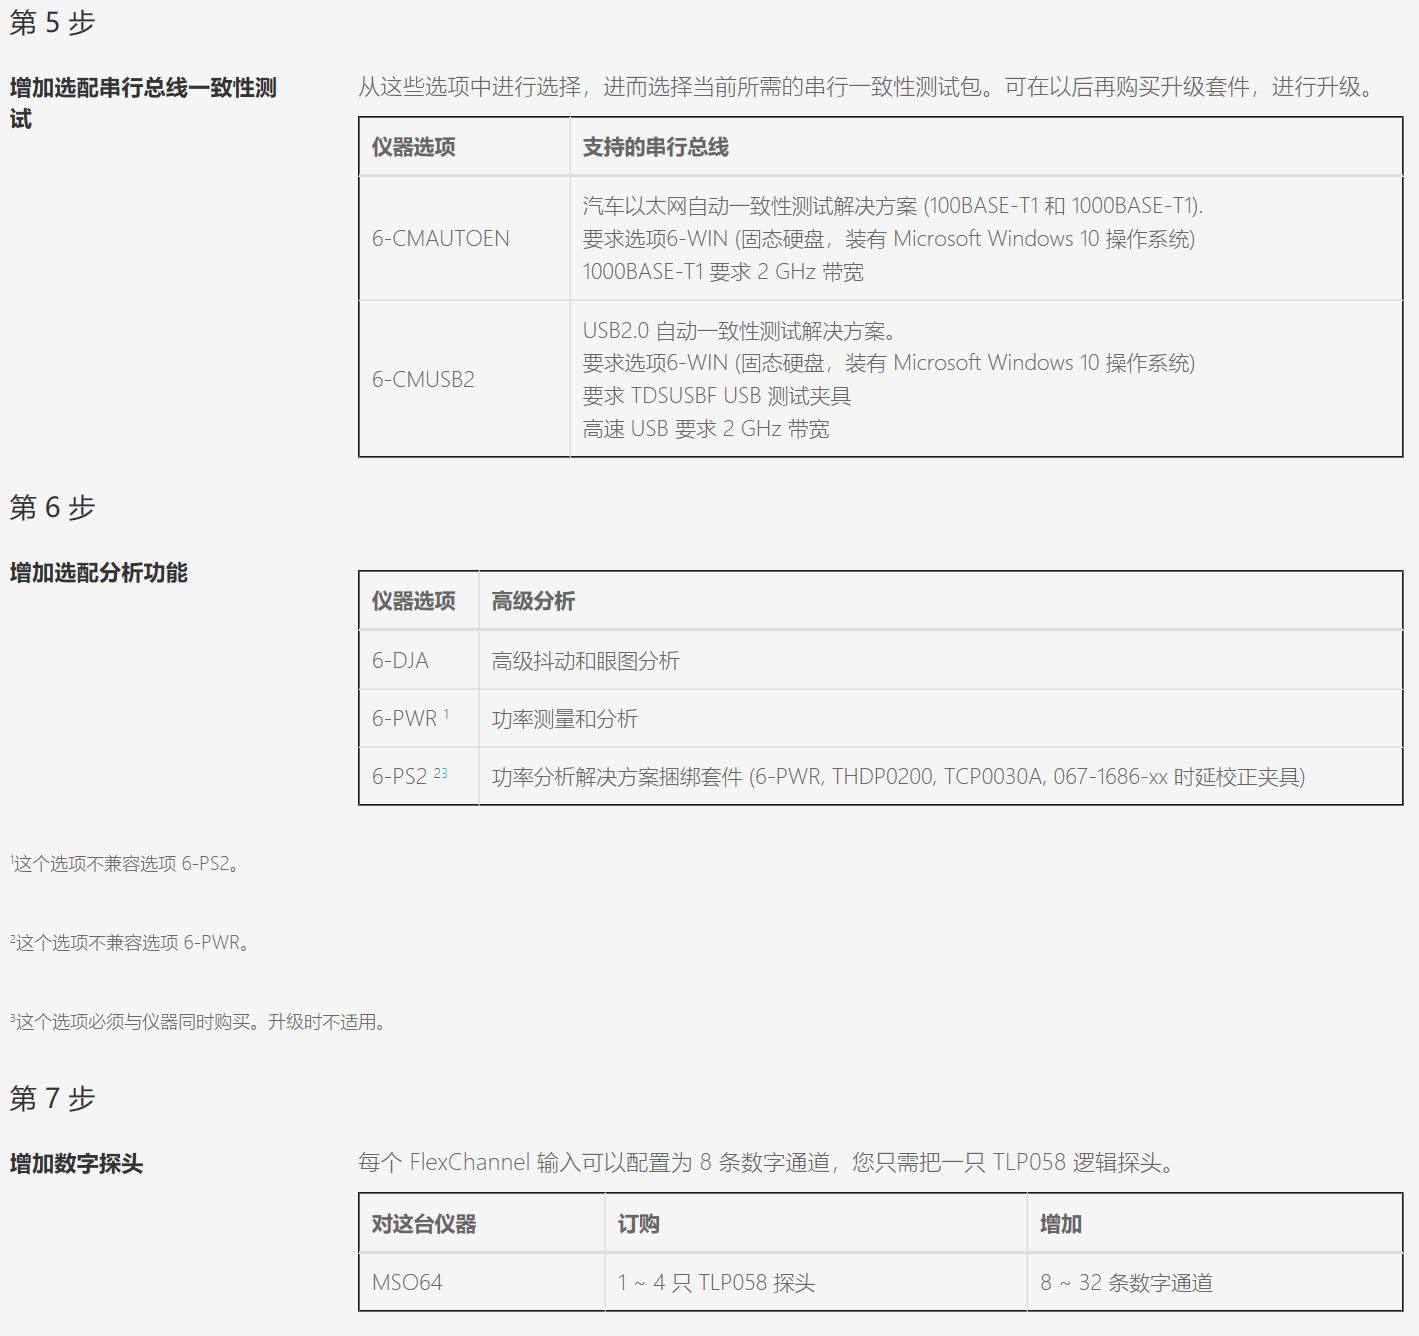Click the 第 7 步 heading
Screen dimensions: 1419x1336
click(x=52, y=1099)
